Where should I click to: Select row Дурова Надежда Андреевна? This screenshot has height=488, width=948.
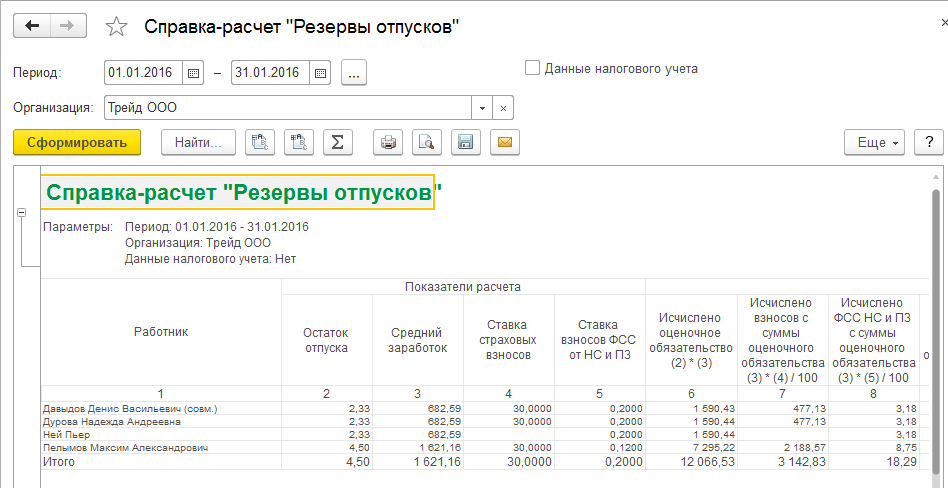click(161, 421)
